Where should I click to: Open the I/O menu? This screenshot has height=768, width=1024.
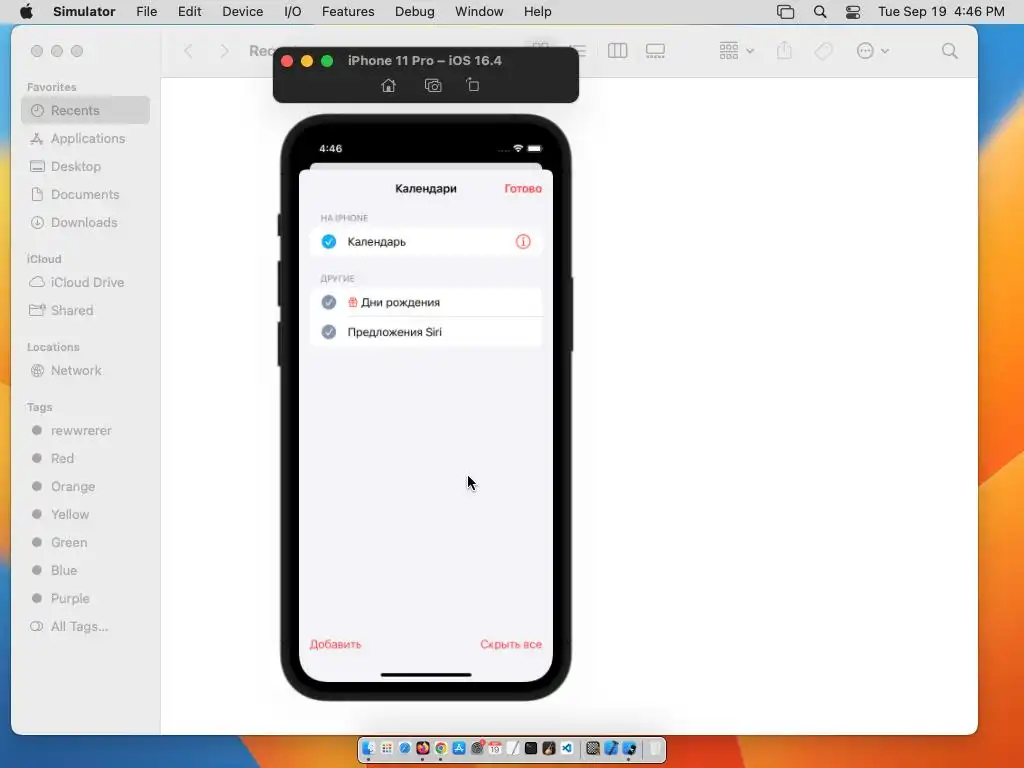pyautogui.click(x=293, y=12)
